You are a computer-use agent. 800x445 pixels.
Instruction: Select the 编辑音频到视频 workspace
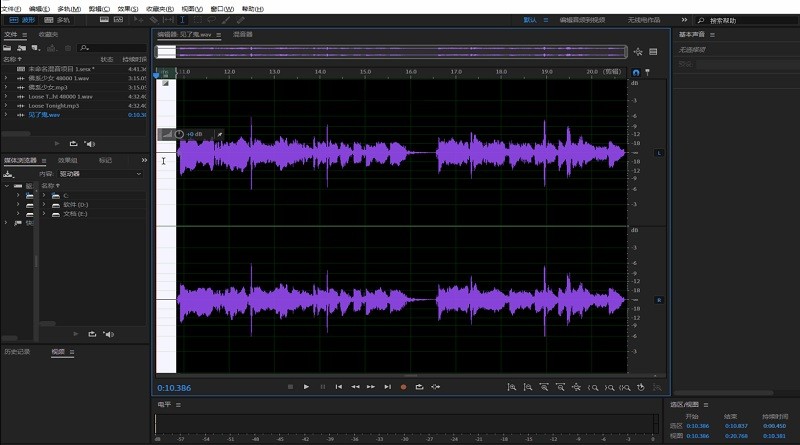(581, 19)
